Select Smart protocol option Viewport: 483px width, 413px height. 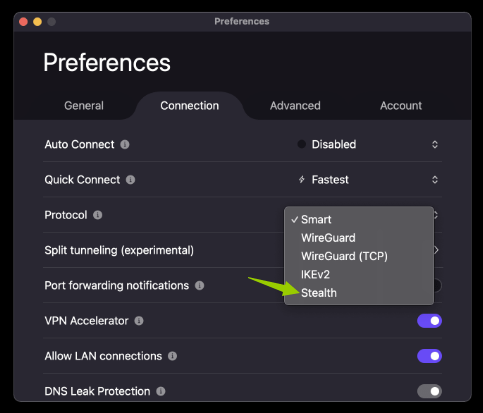359,219
